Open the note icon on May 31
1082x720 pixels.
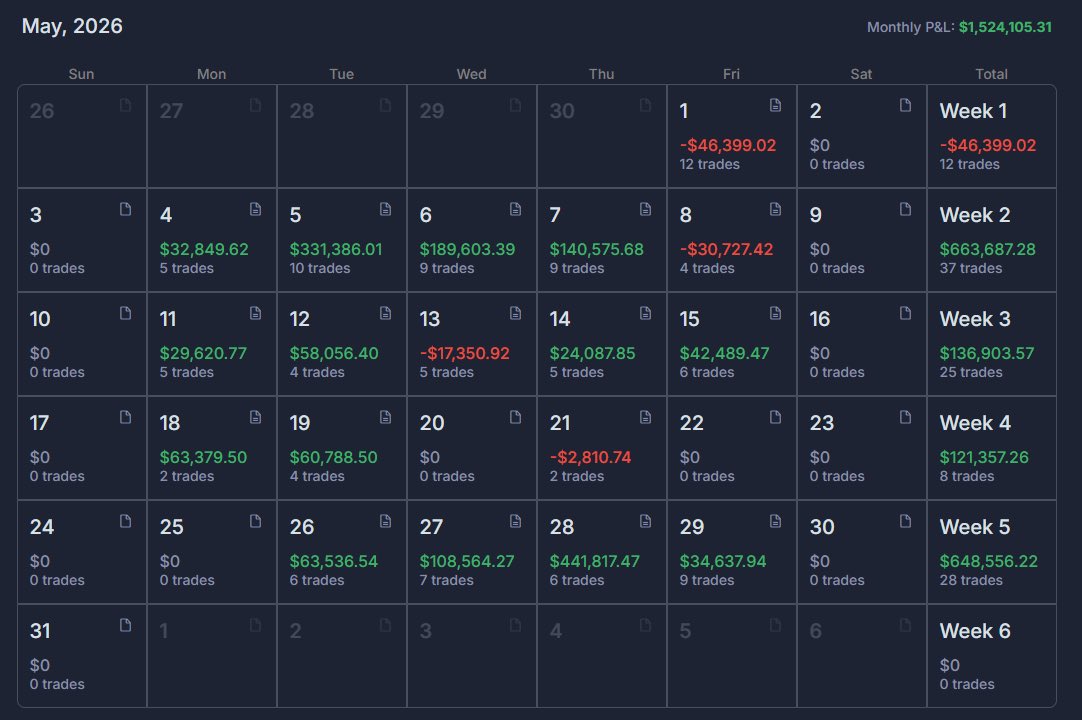coord(125,625)
